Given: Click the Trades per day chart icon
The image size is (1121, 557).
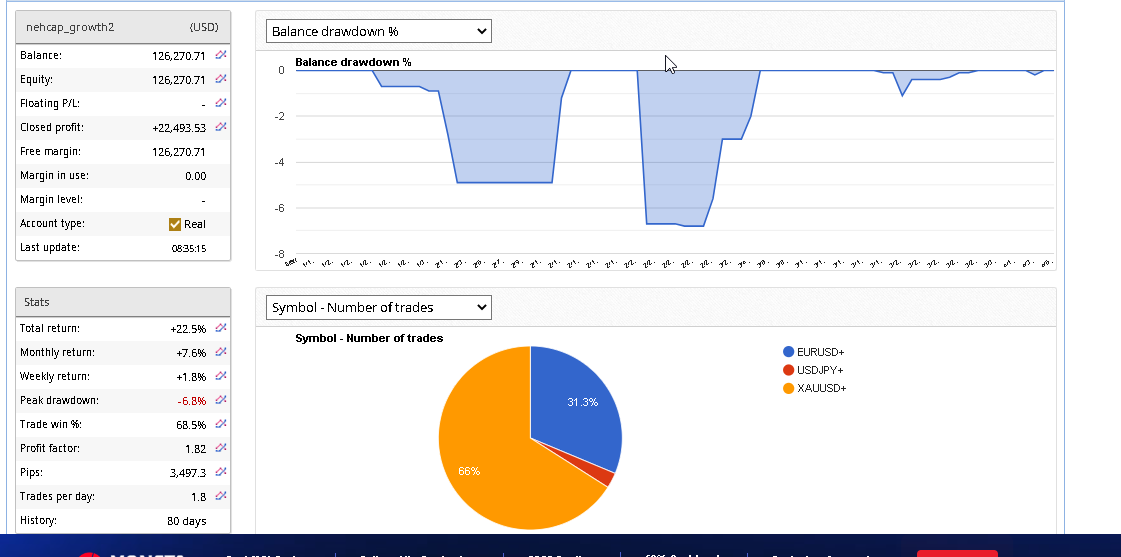Looking at the screenshot, I should click(221, 496).
